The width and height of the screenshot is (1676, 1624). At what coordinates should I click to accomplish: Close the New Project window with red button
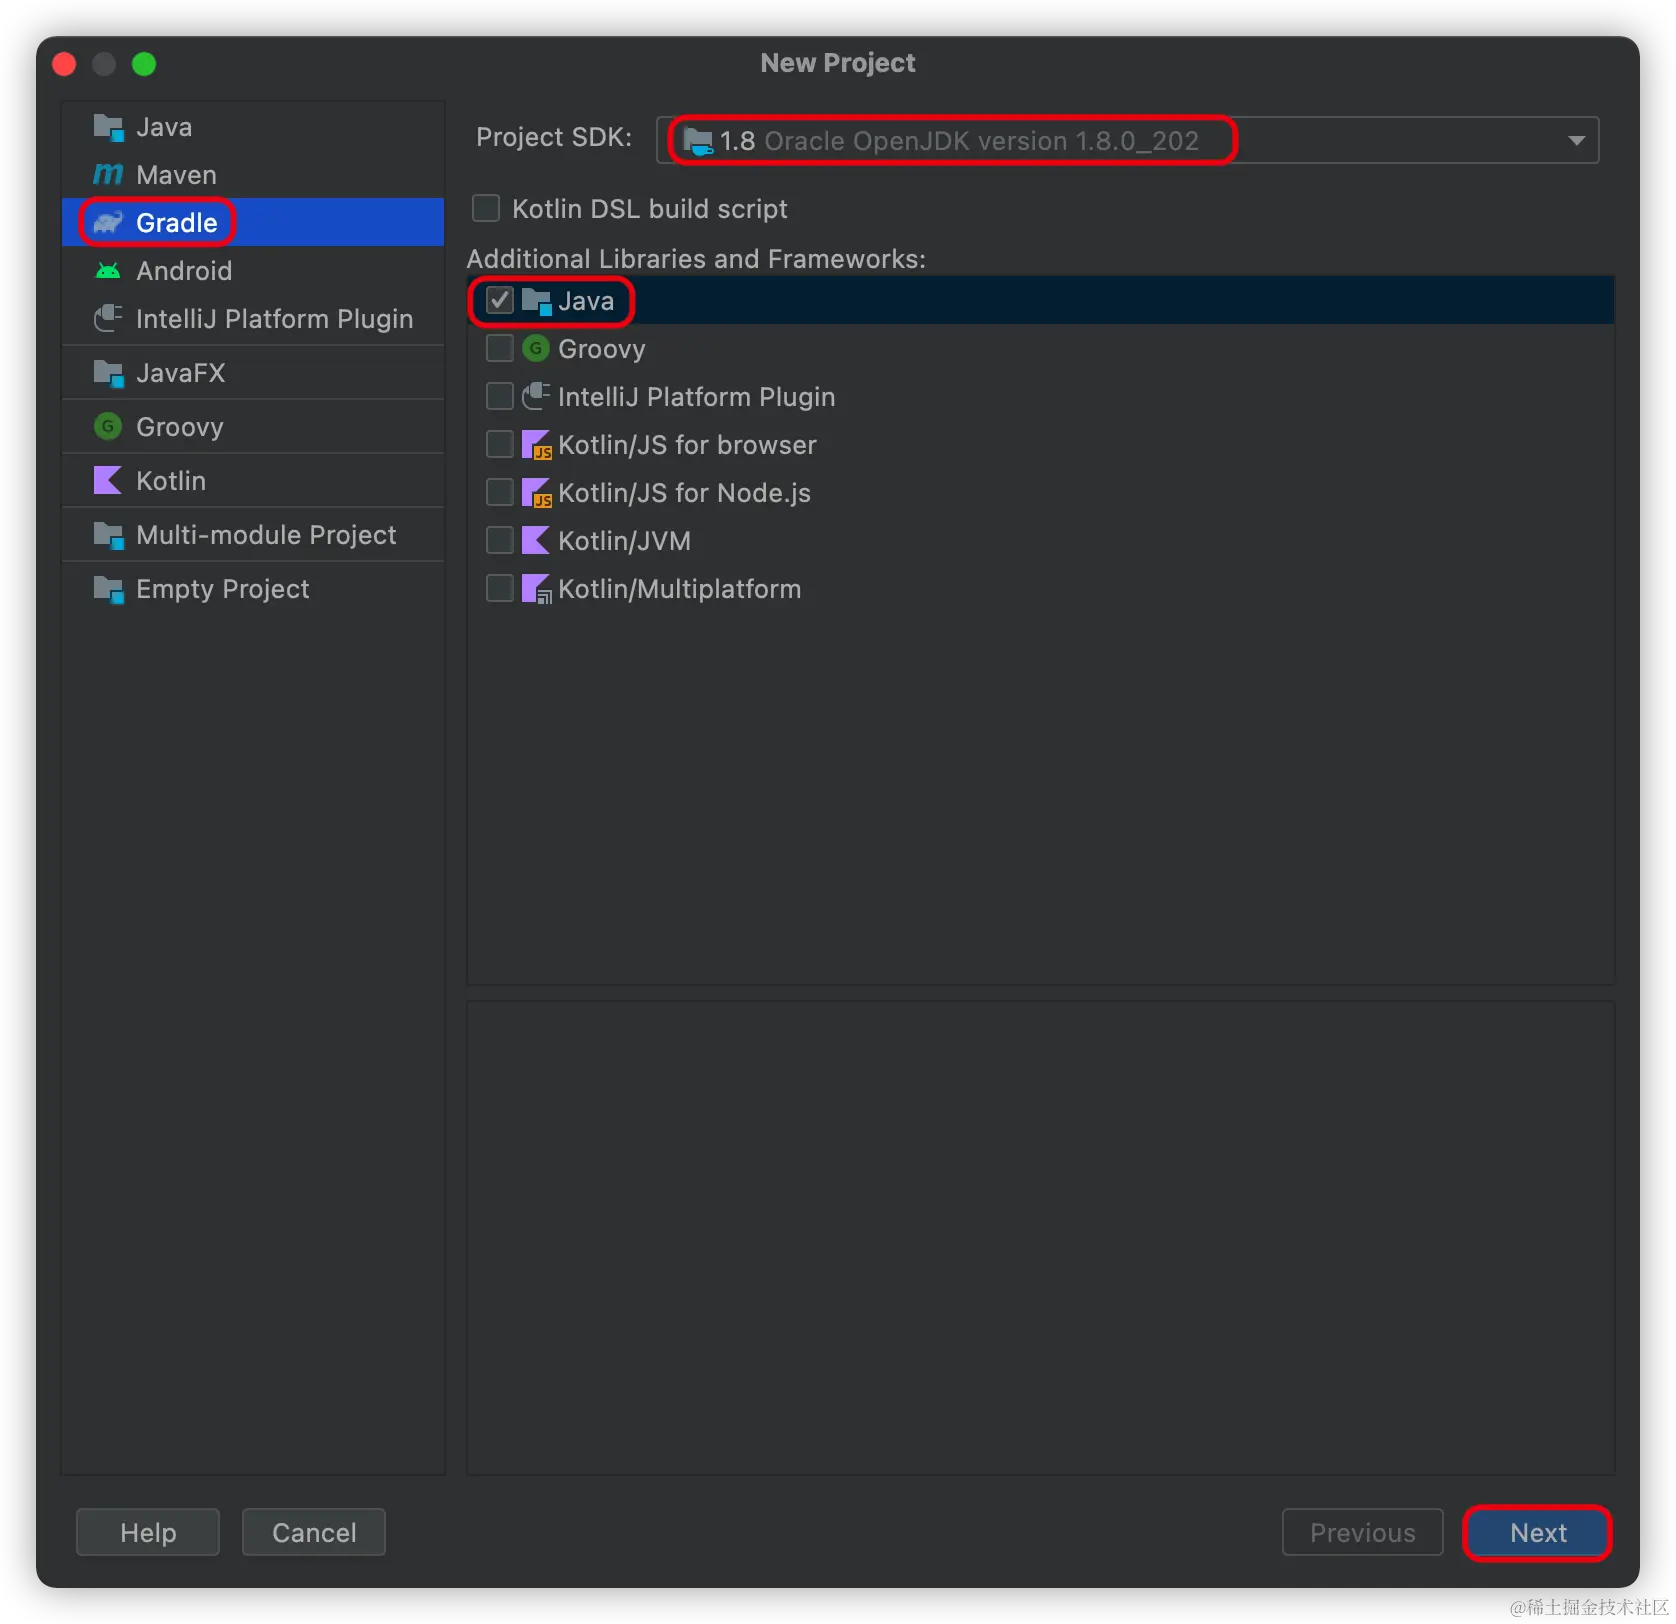65,64
